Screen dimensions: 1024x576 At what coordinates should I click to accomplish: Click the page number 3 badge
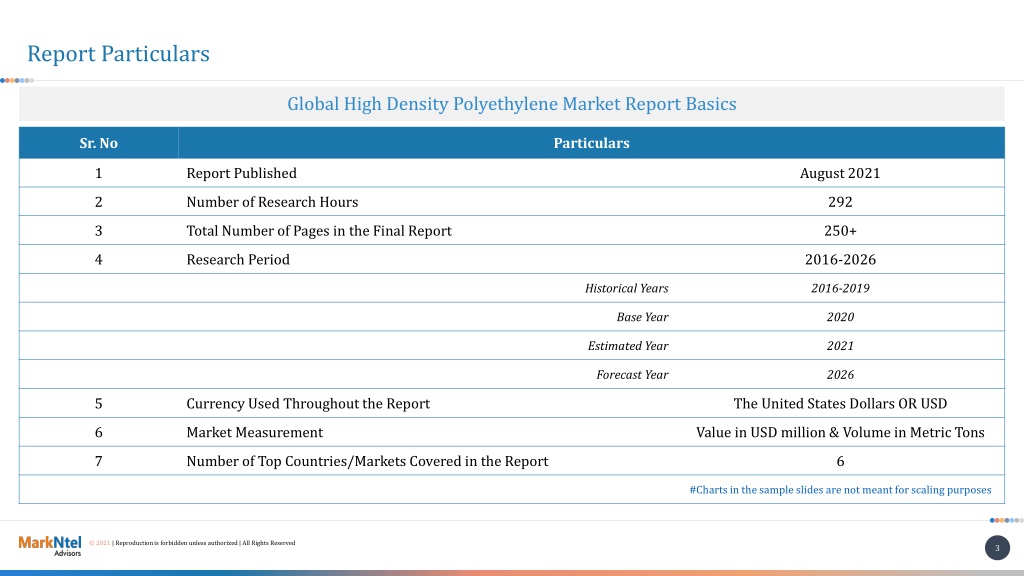[997, 548]
